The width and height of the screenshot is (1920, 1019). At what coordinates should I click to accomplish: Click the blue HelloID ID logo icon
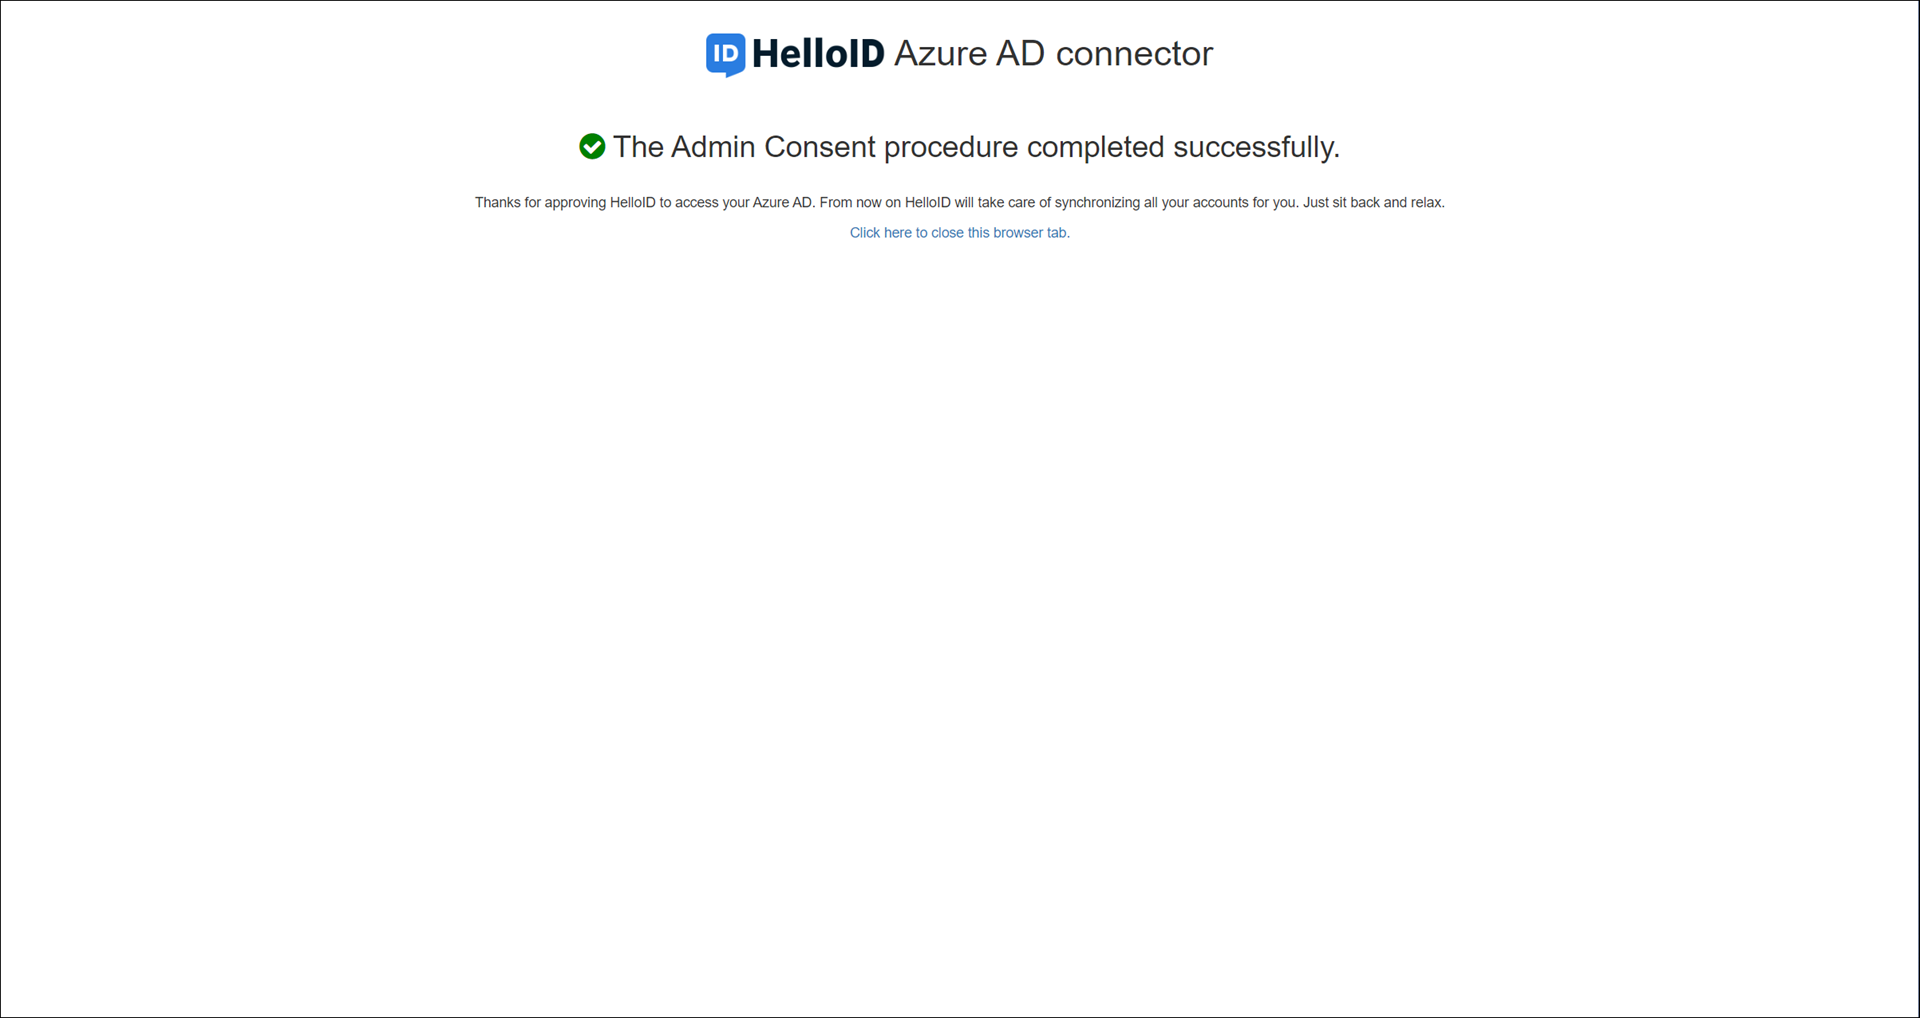[x=725, y=55]
